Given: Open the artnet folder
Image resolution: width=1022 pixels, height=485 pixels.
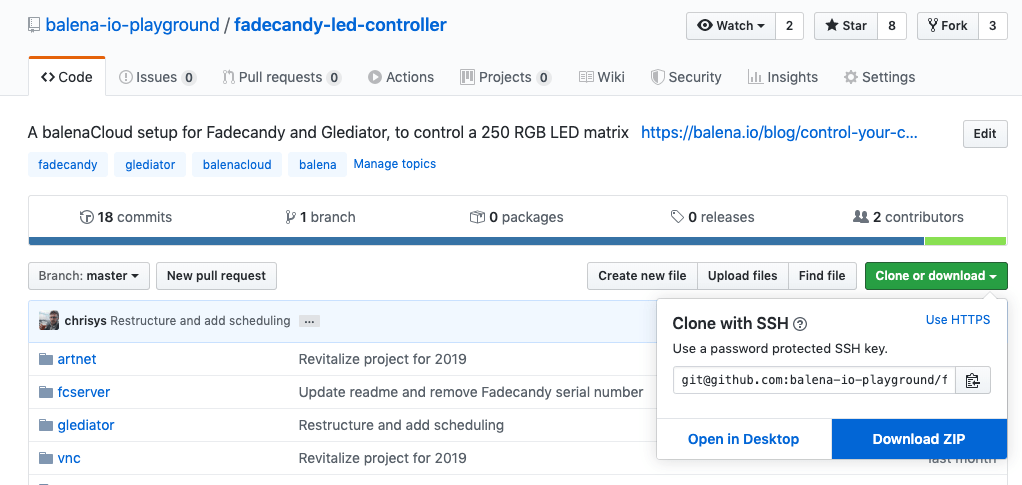Looking at the screenshot, I should tap(77, 359).
